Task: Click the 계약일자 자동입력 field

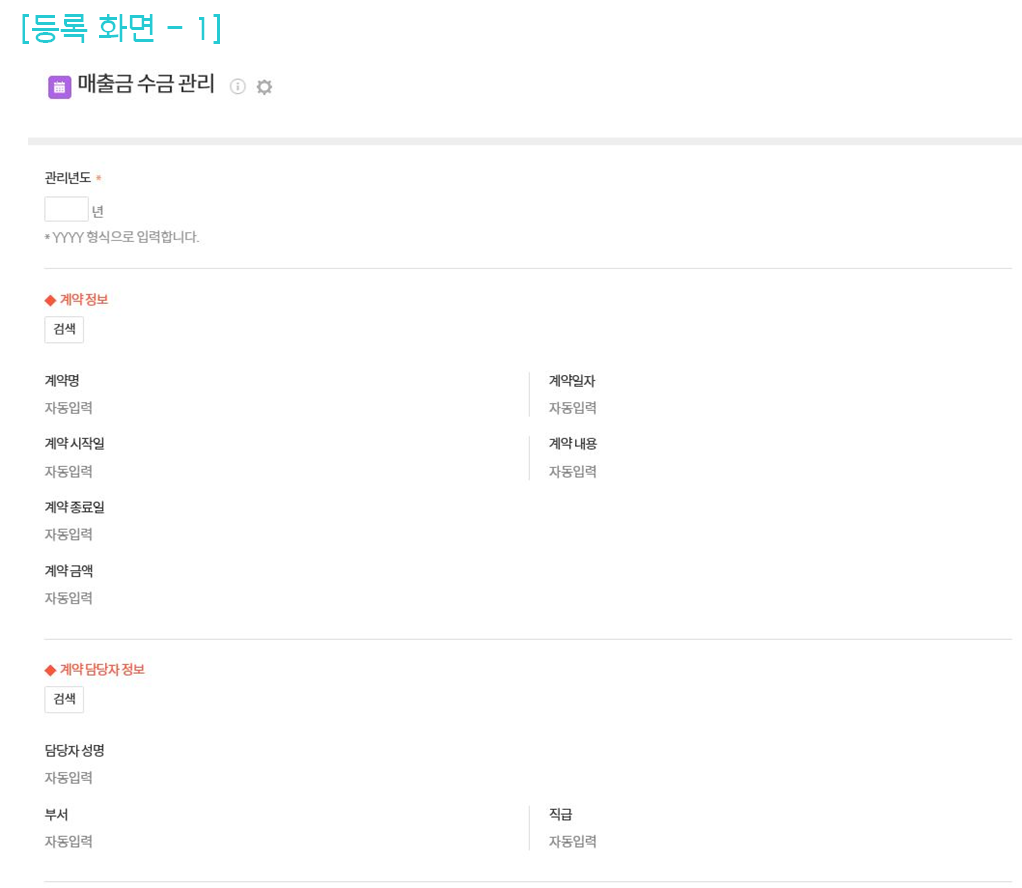Action: pos(573,408)
